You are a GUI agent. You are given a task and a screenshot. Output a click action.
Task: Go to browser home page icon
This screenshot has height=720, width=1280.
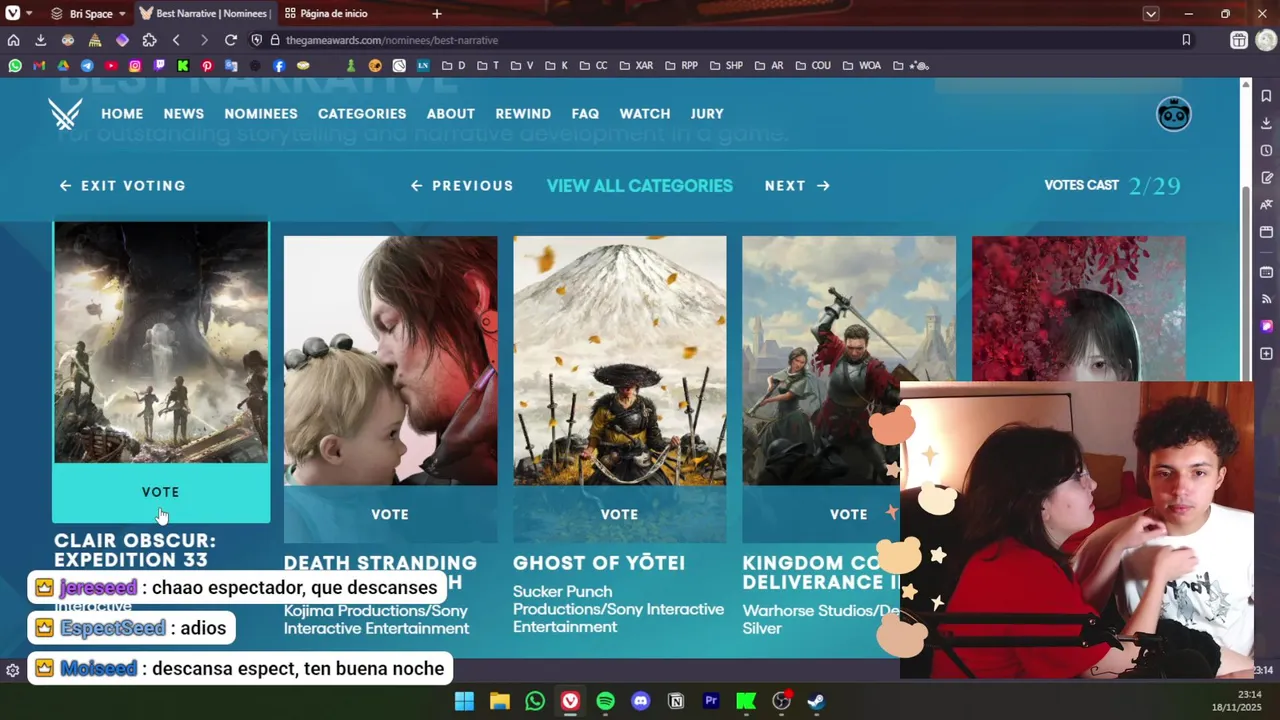[13, 40]
